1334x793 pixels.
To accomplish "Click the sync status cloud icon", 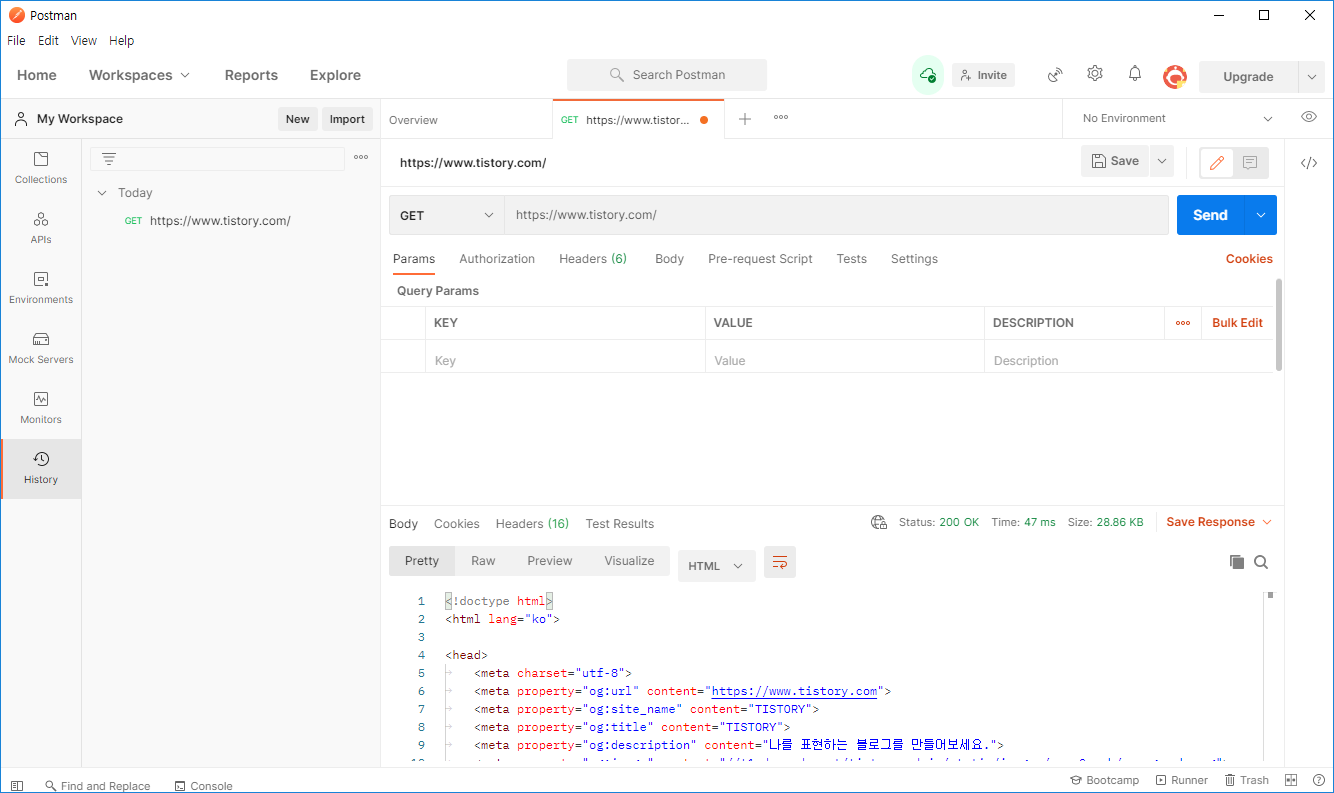I will [x=928, y=75].
